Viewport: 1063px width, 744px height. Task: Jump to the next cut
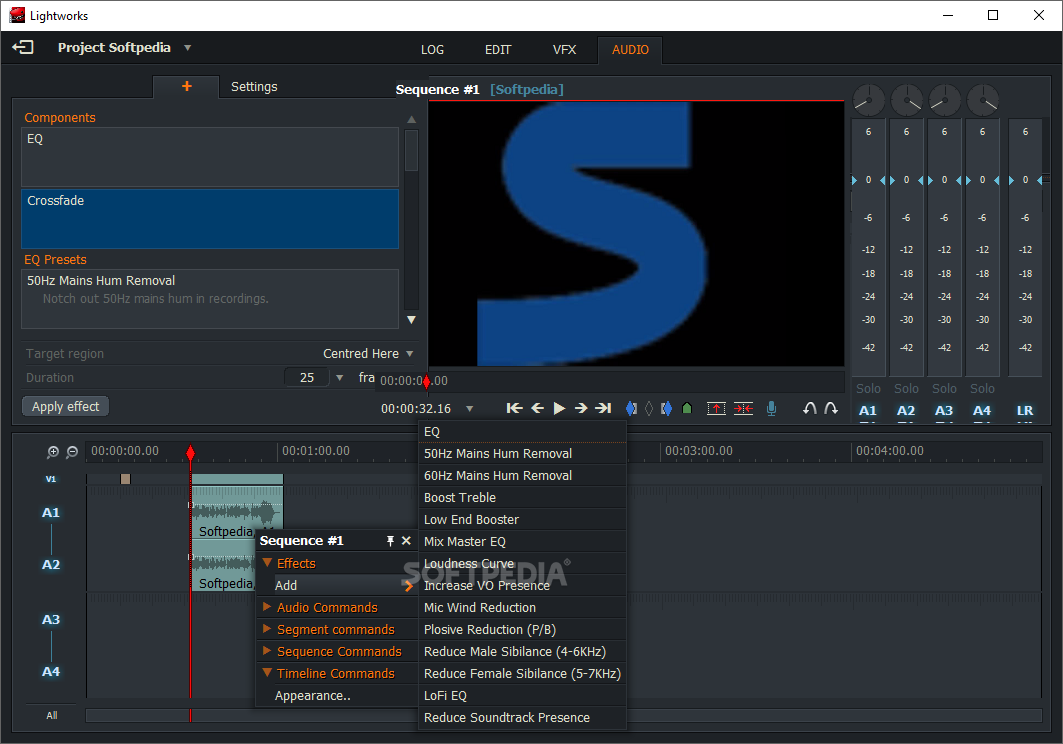603,408
